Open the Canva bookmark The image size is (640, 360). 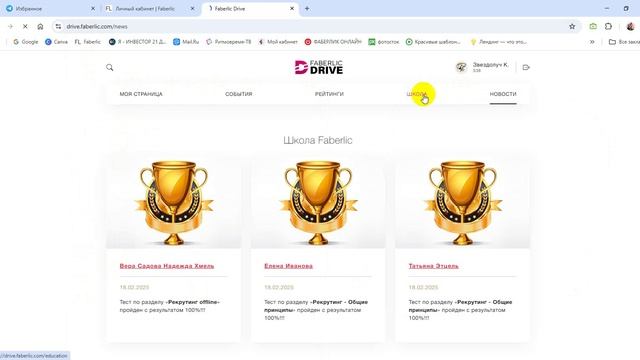[x=56, y=42]
